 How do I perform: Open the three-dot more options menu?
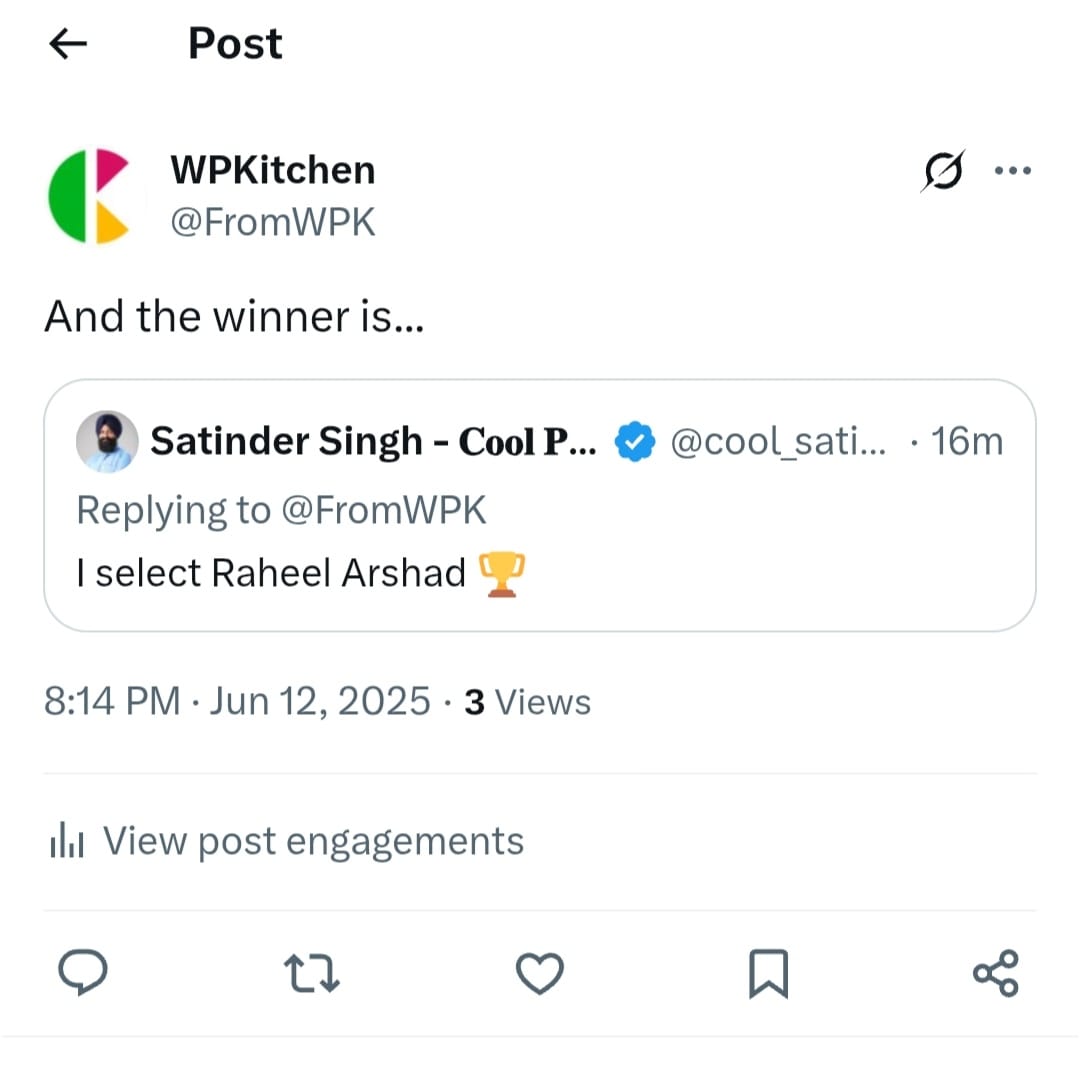pyautogui.click(x=1011, y=170)
